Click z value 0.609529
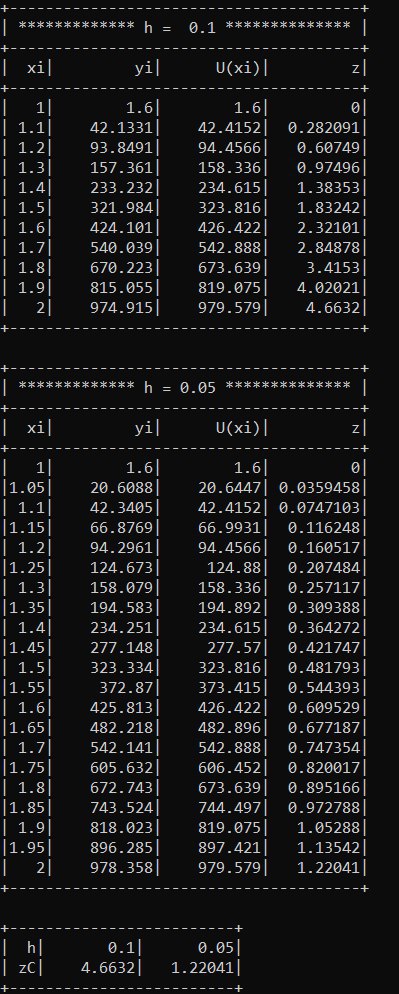Screen dimensions: 399x994 [324, 708]
